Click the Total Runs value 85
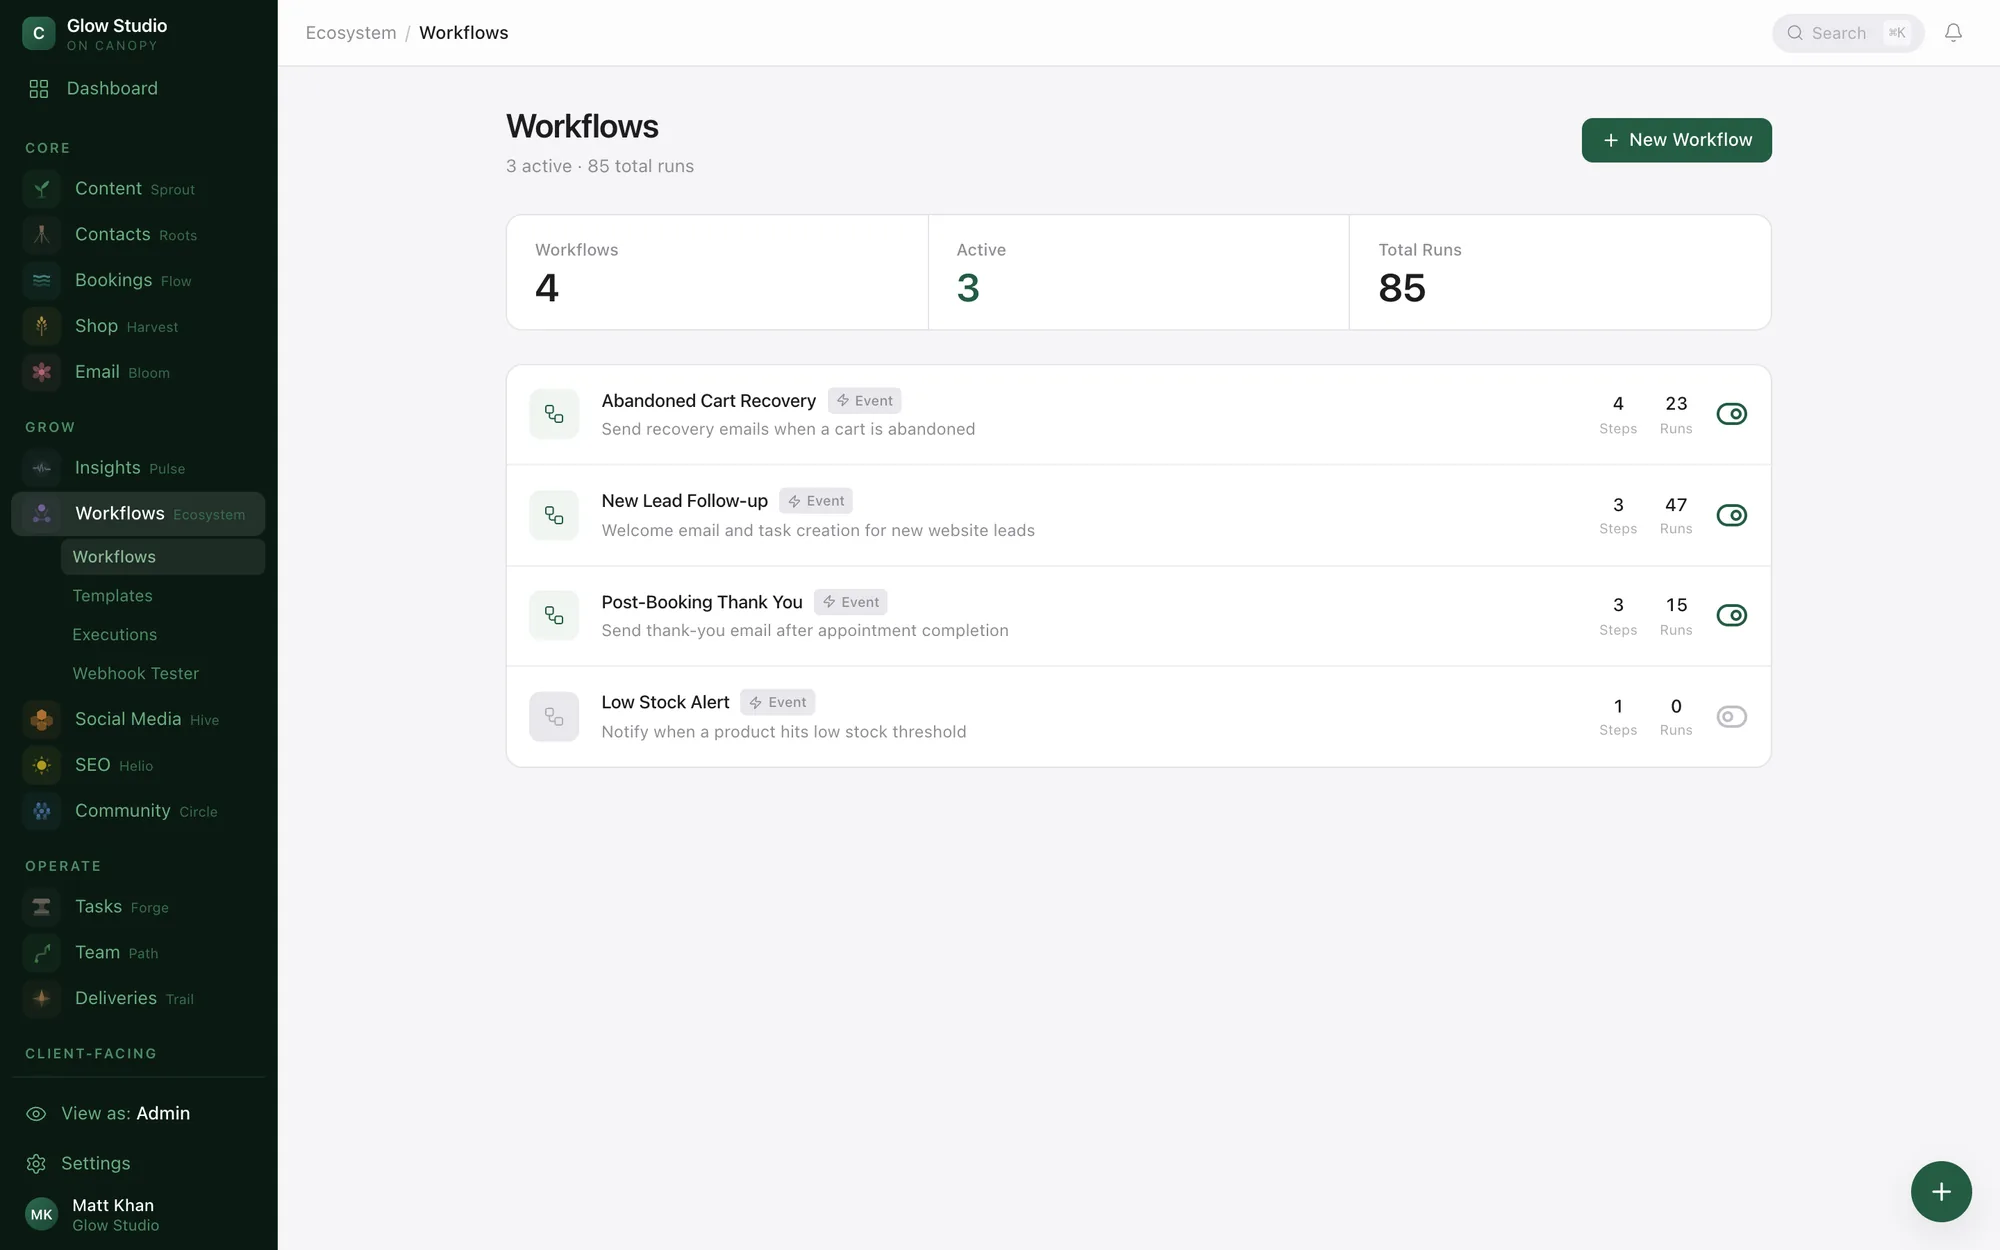The image size is (2000, 1250). [x=1402, y=289]
